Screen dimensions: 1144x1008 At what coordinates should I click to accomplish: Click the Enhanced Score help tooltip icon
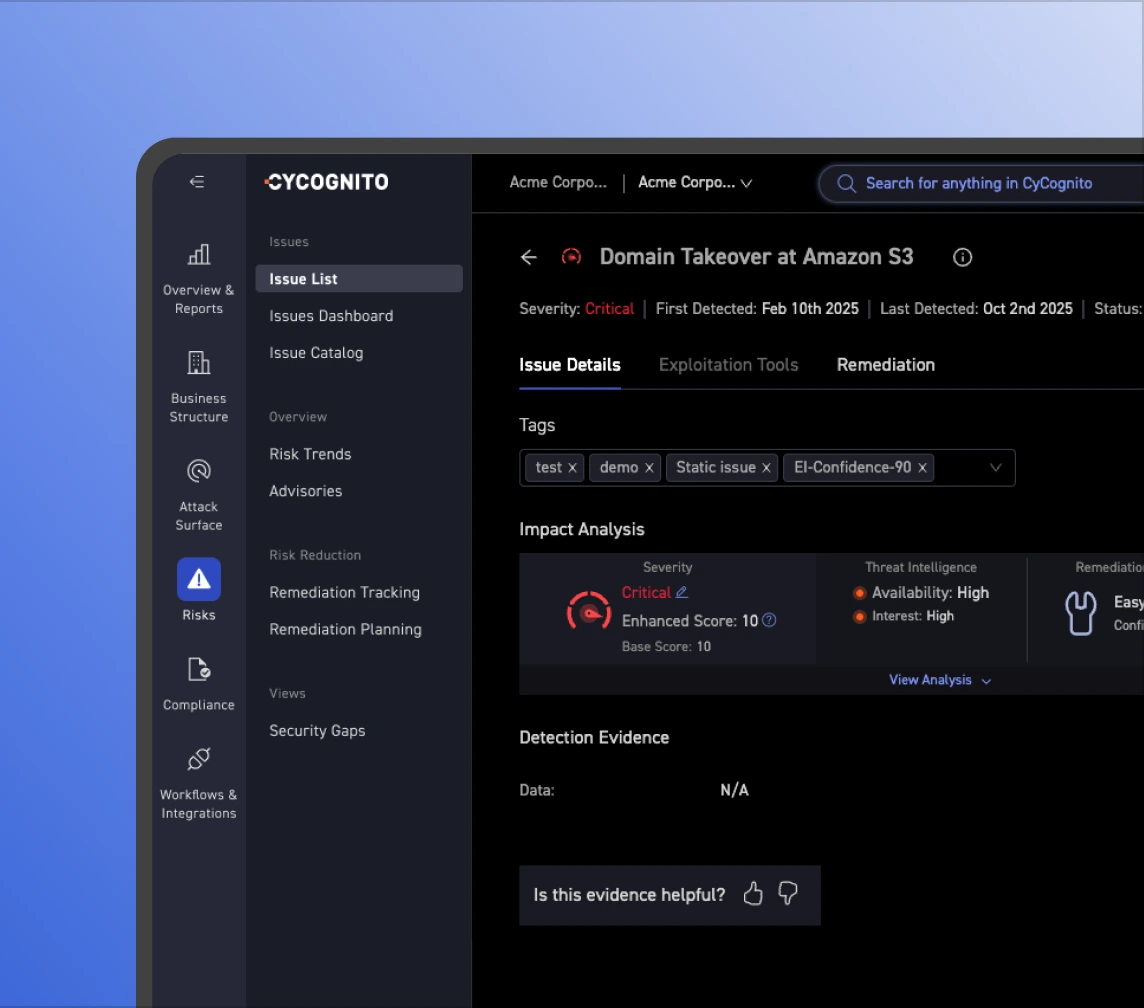point(768,620)
